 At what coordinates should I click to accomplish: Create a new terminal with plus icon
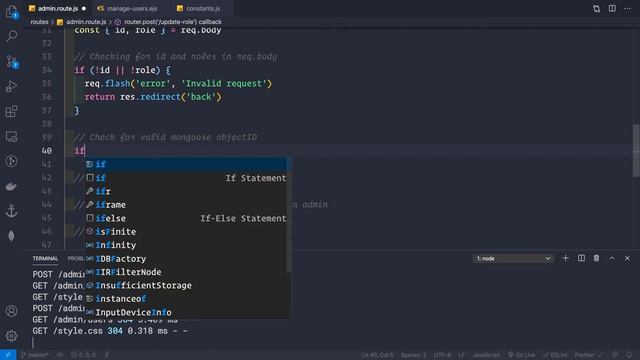(565, 258)
